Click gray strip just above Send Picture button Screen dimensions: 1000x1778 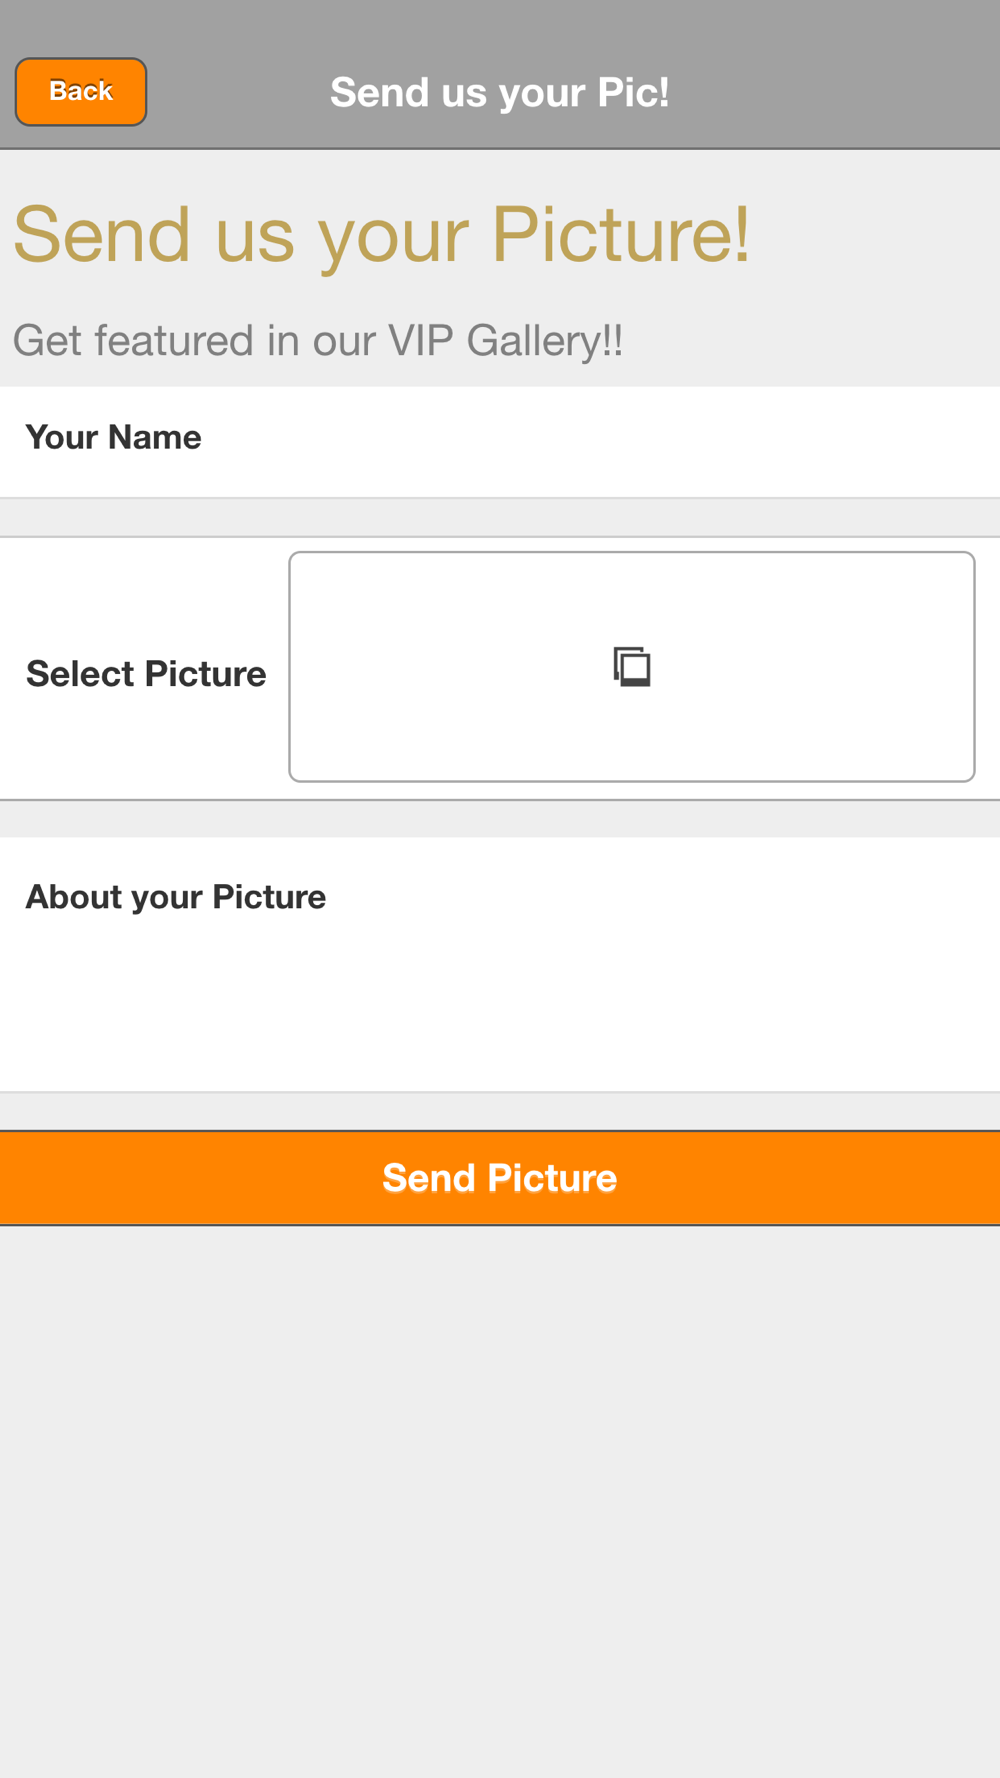(x=500, y=1111)
